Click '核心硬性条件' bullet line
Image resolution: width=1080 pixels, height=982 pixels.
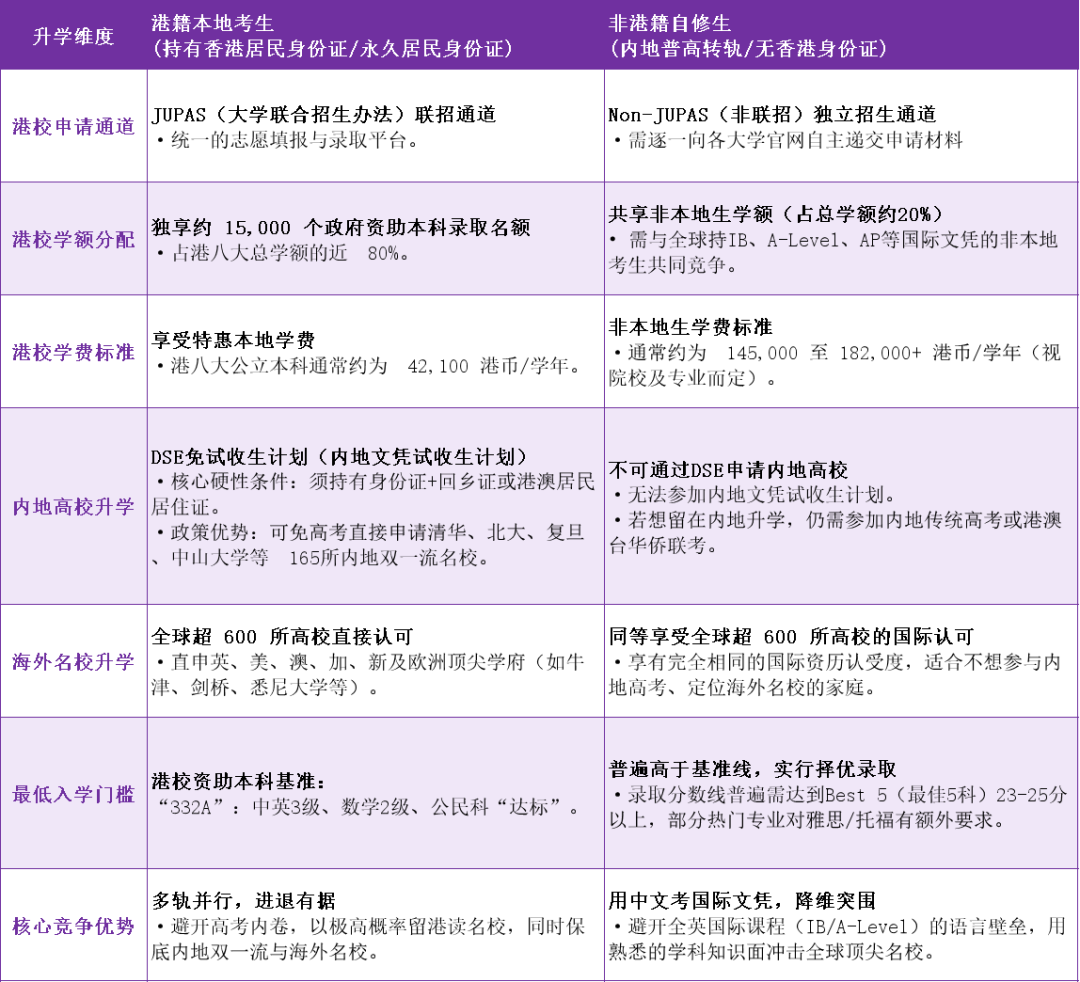coord(373,494)
